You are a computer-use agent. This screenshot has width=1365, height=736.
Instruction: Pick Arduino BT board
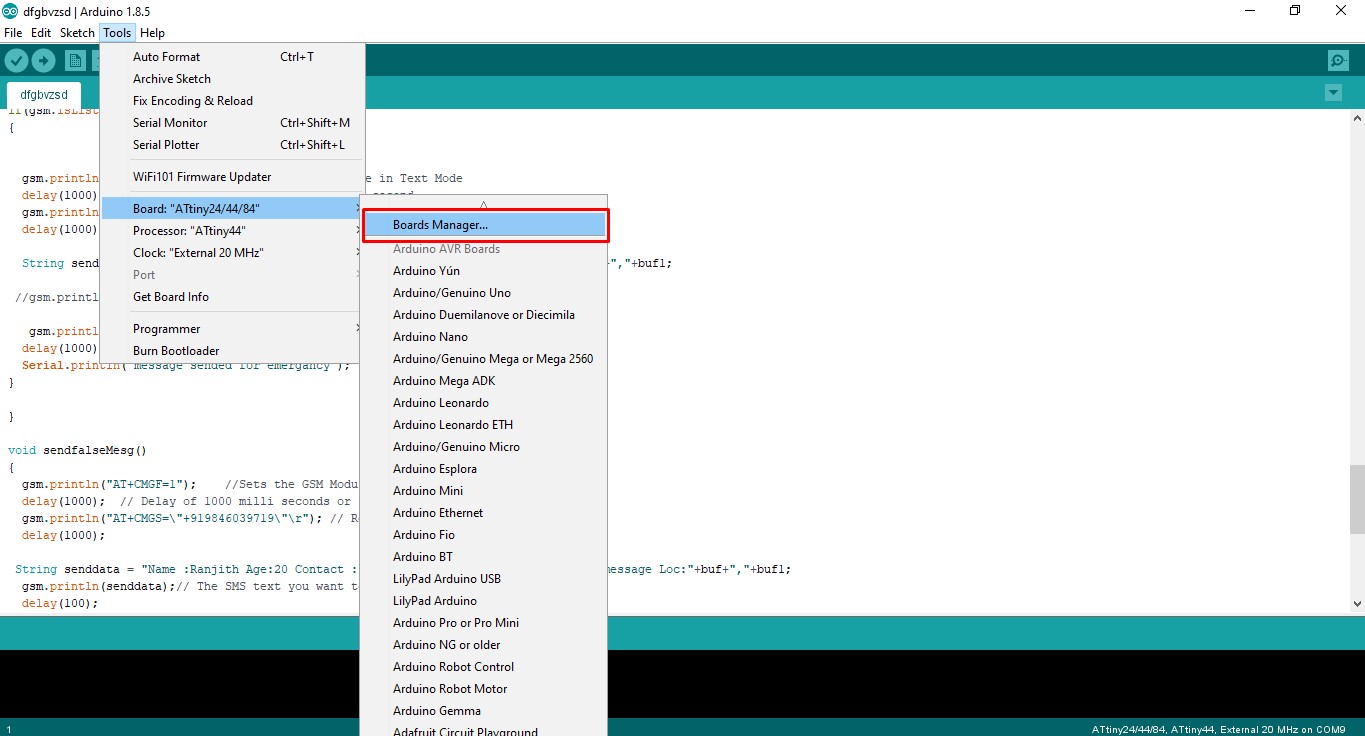point(484,557)
